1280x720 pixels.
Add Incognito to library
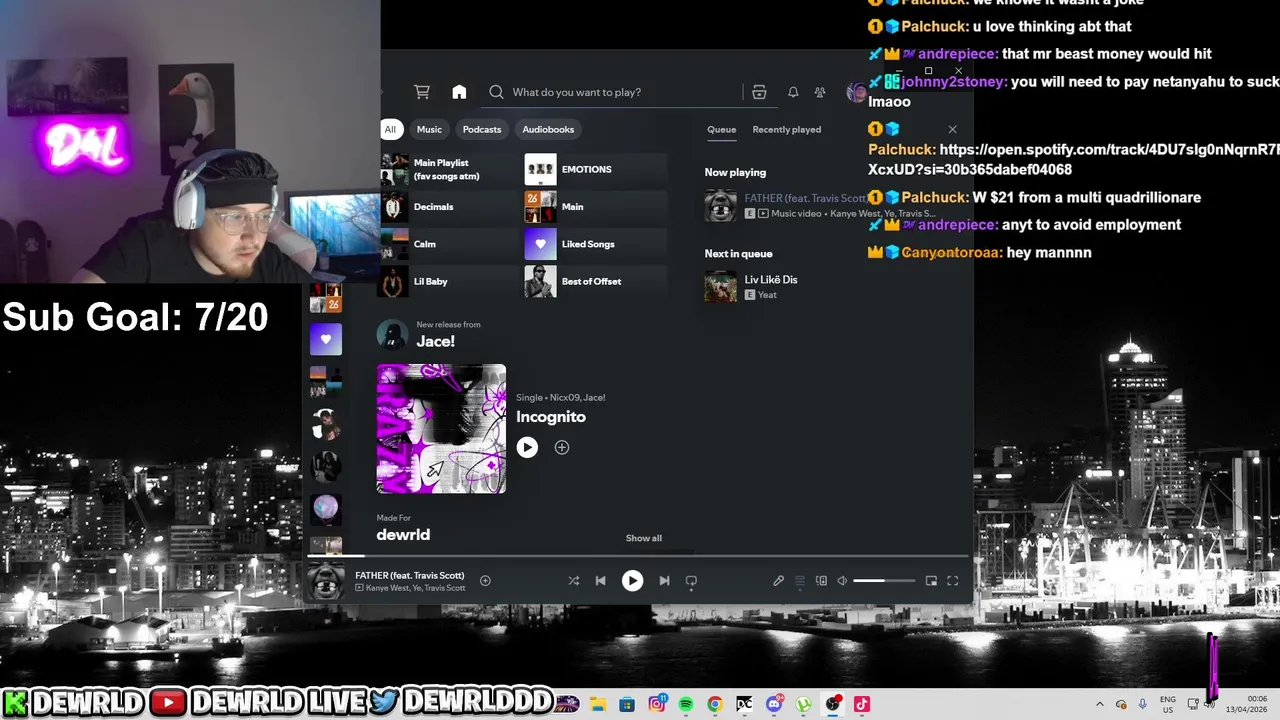[562, 447]
